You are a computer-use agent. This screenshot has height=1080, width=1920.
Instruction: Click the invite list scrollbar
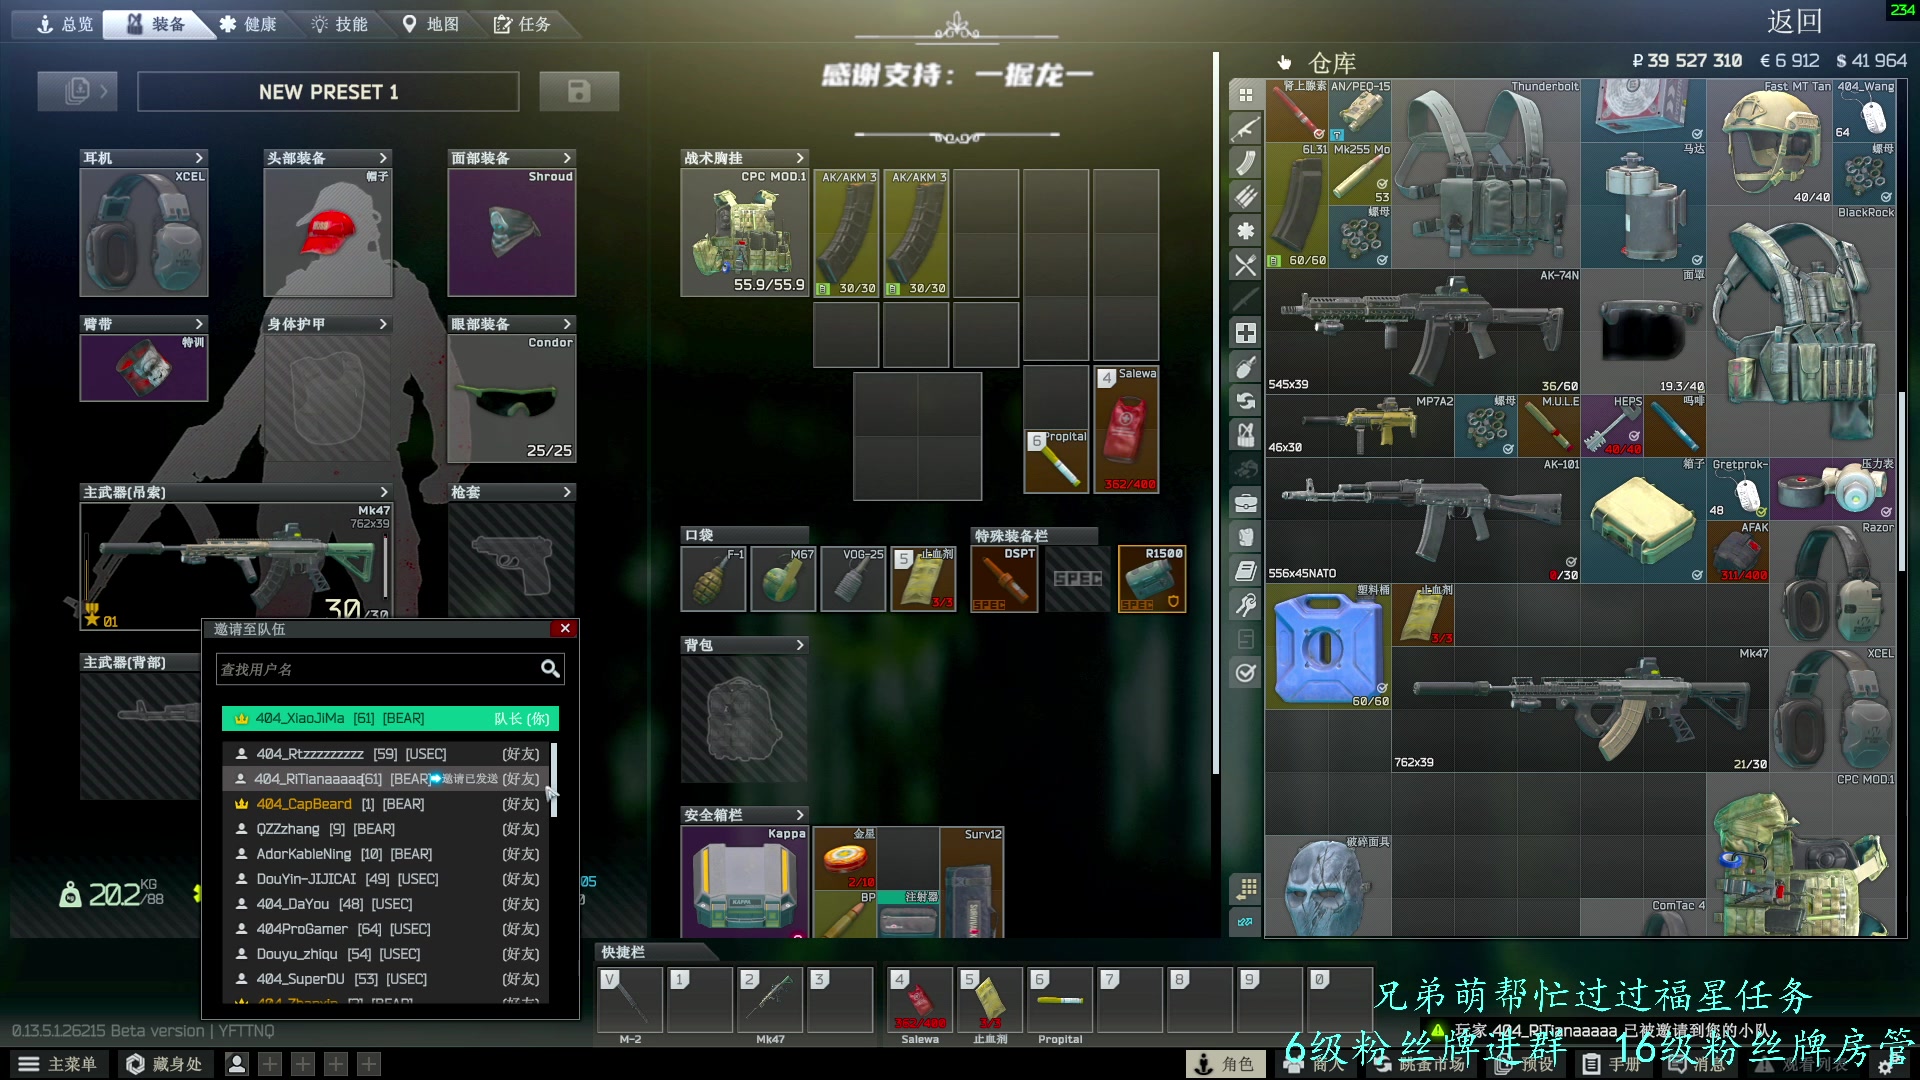[553, 780]
